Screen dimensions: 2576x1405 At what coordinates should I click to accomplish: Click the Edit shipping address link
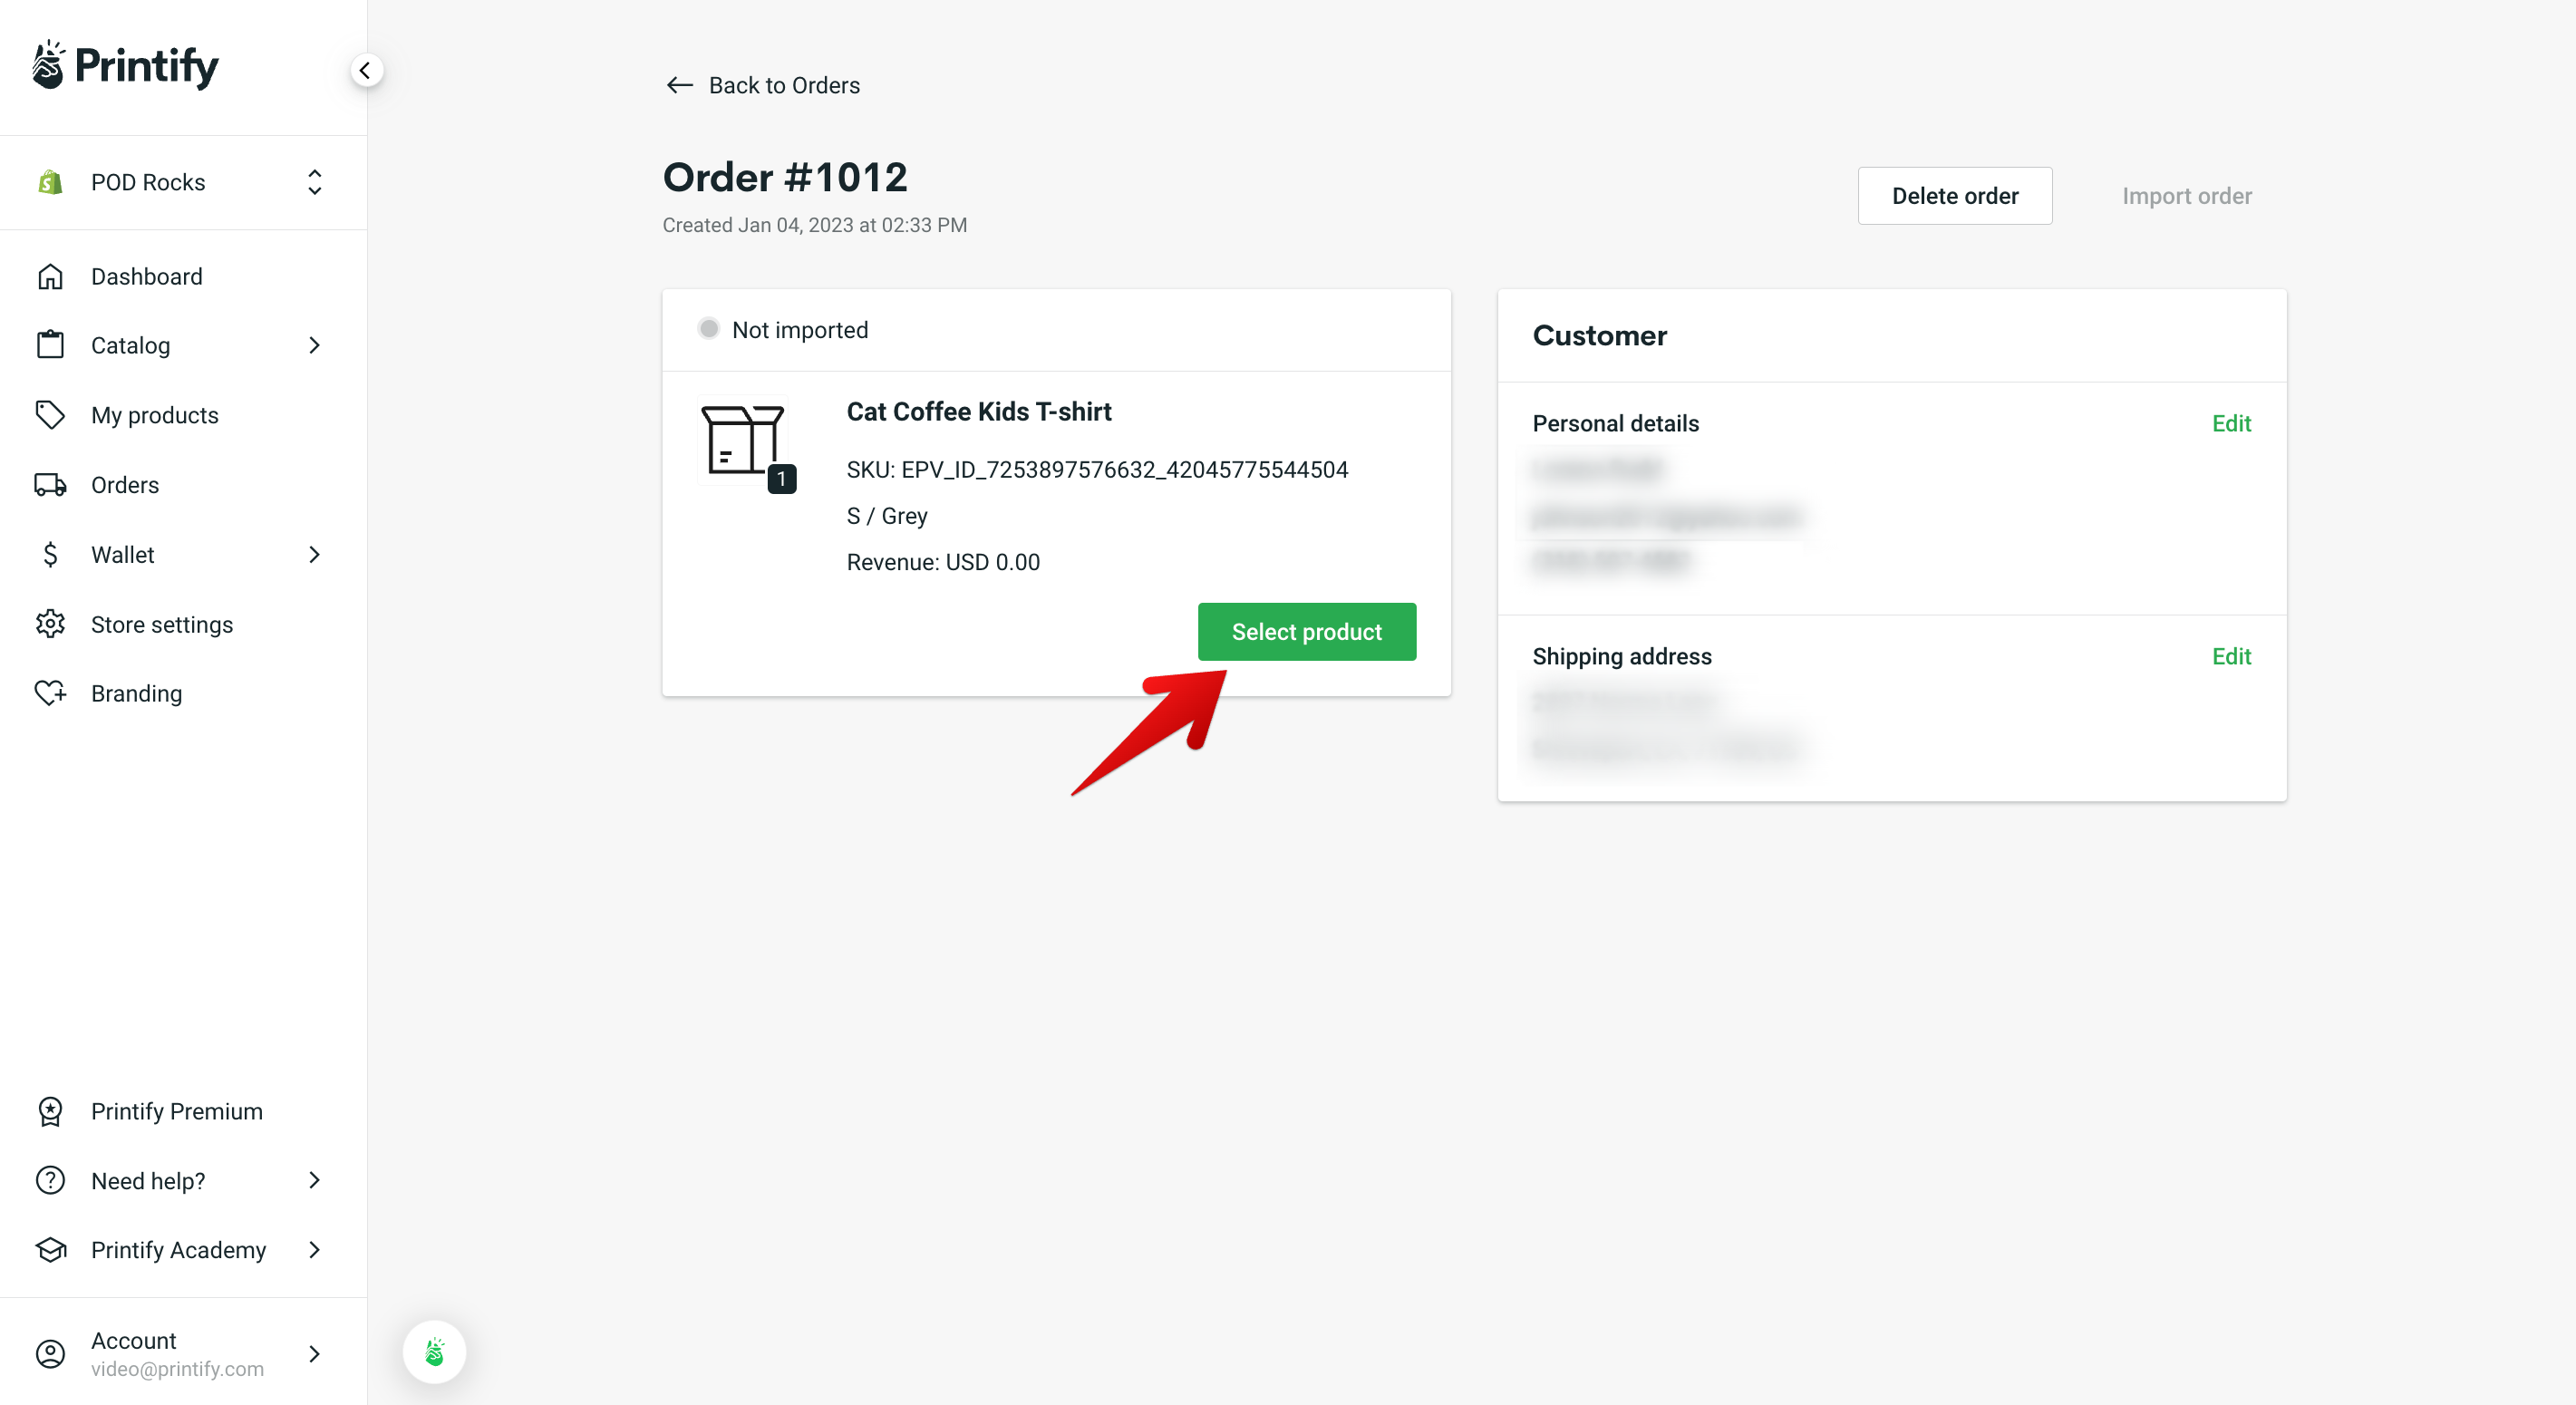(2232, 655)
